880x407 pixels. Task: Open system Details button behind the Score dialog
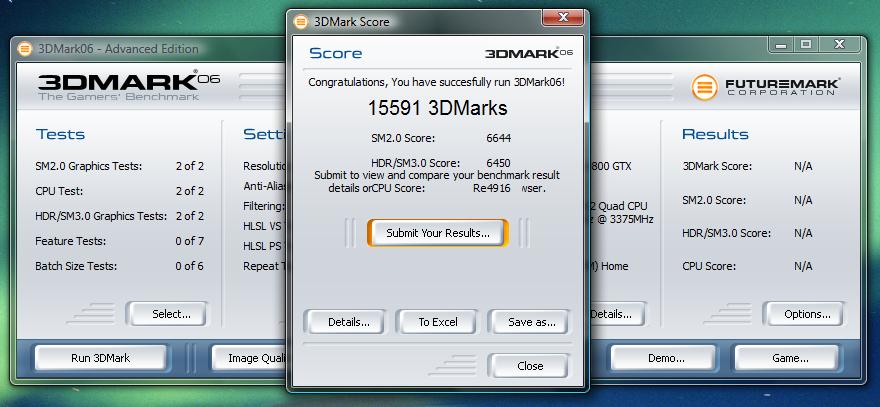(x=616, y=314)
